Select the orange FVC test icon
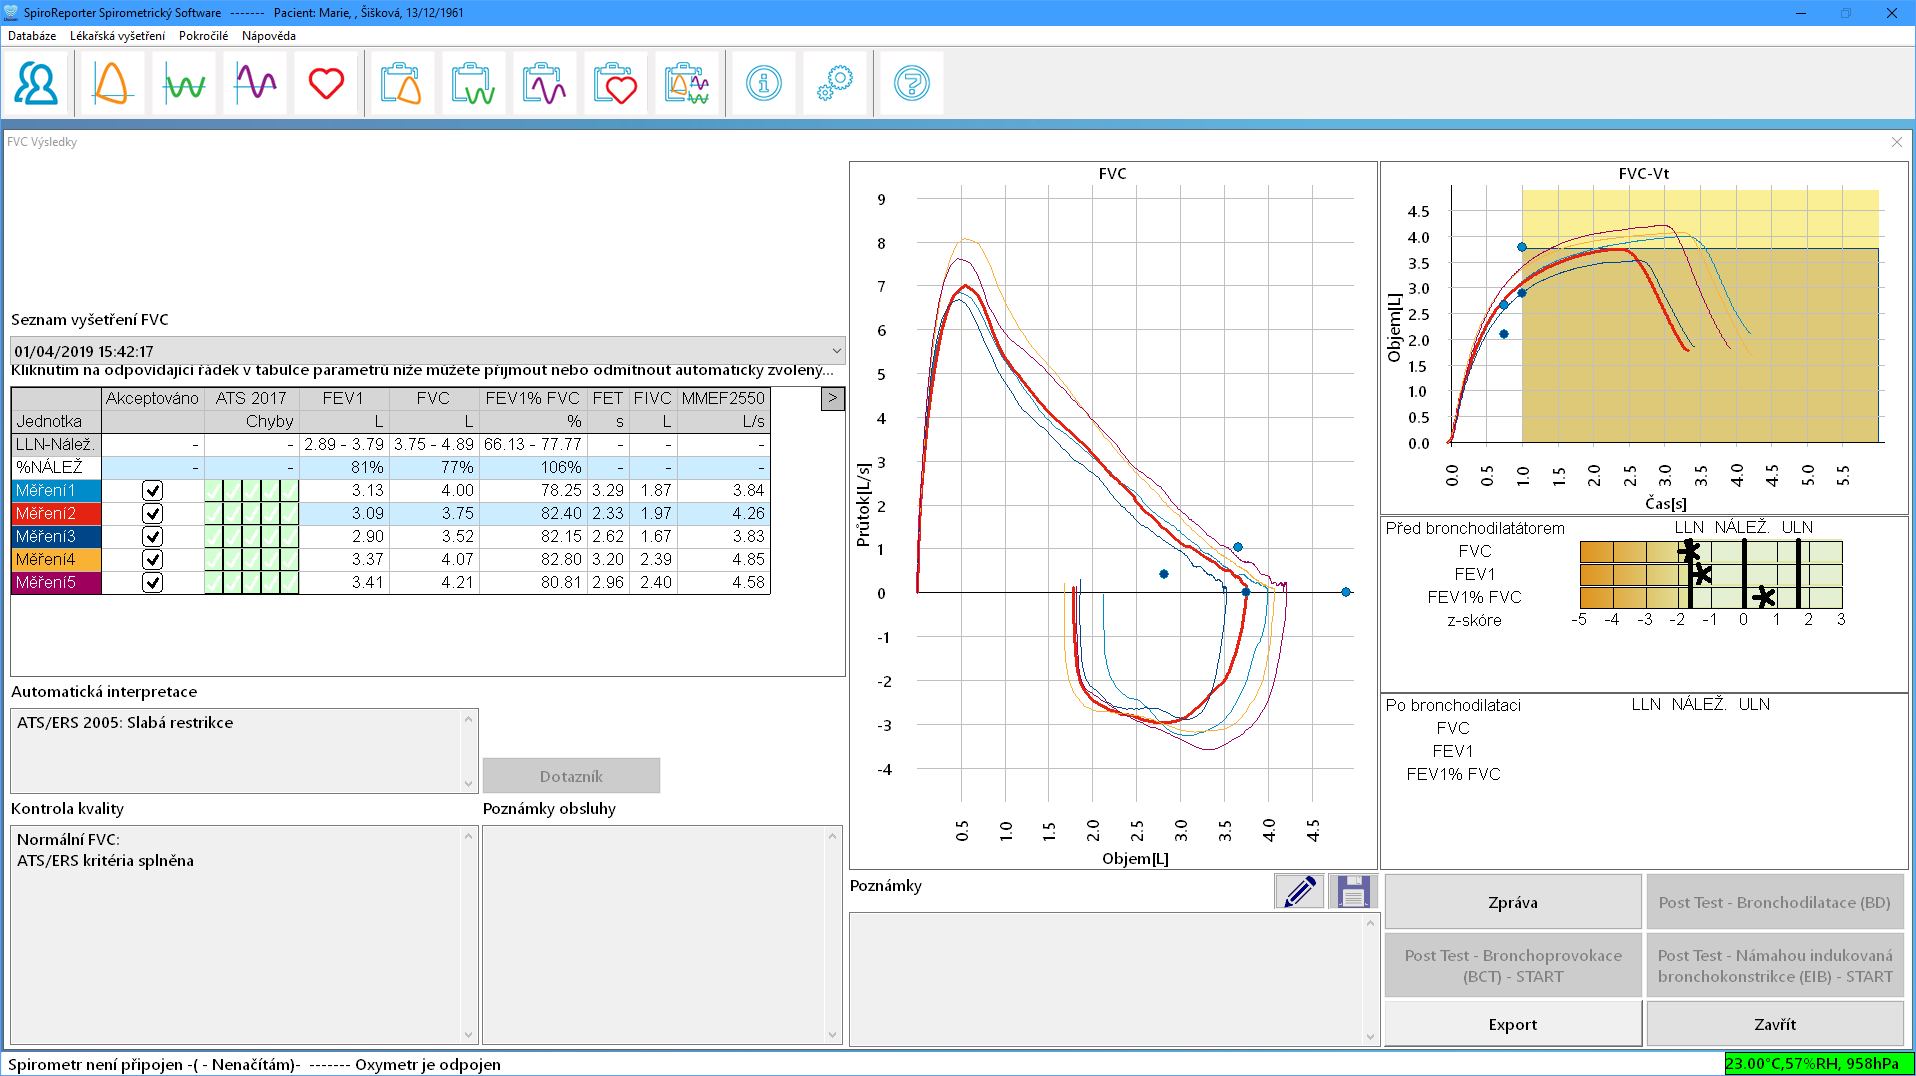1916x1076 pixels. (110, 83)
